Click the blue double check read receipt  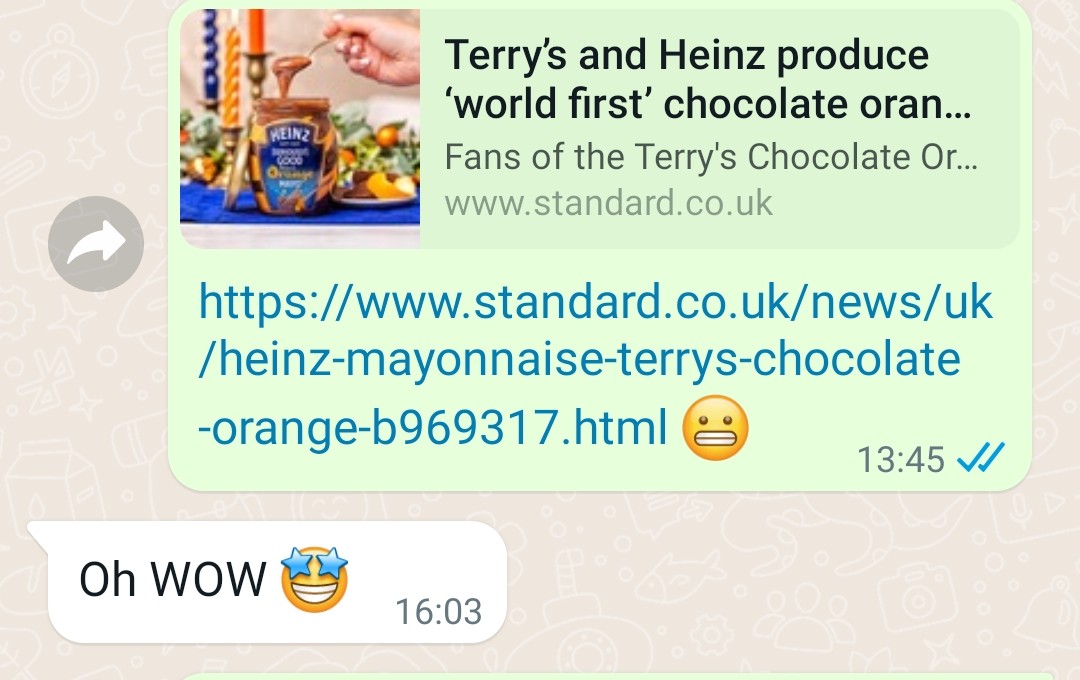981,457
